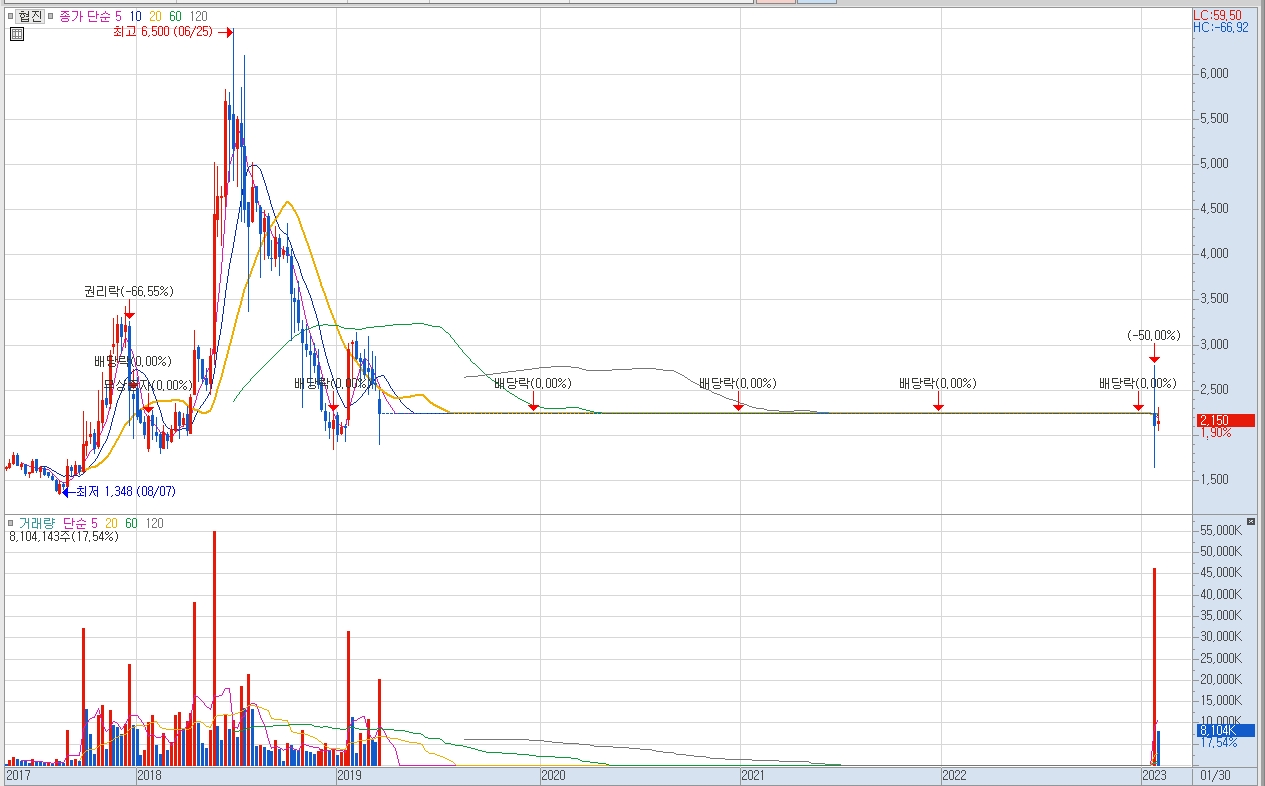Viewport: 1265px width, 786px height.
Task: Toggle the square marker before 거래량
Action: tap(12, 523)
